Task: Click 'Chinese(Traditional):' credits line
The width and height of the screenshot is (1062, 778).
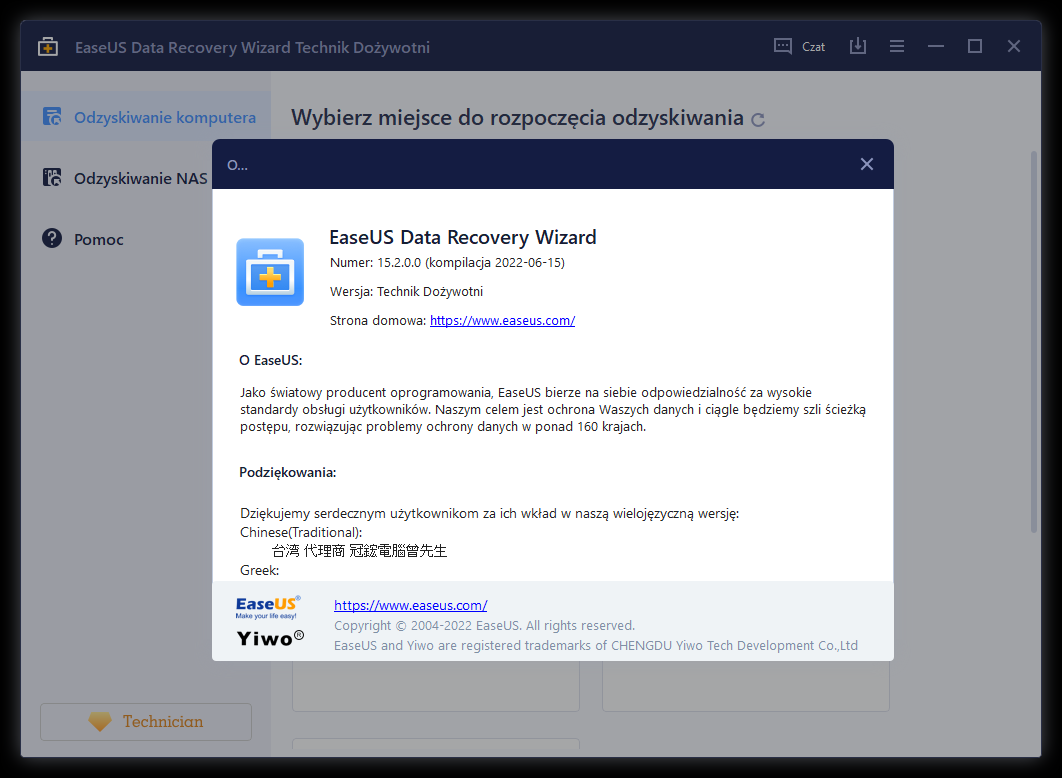Action: click(x=301, y=532)
